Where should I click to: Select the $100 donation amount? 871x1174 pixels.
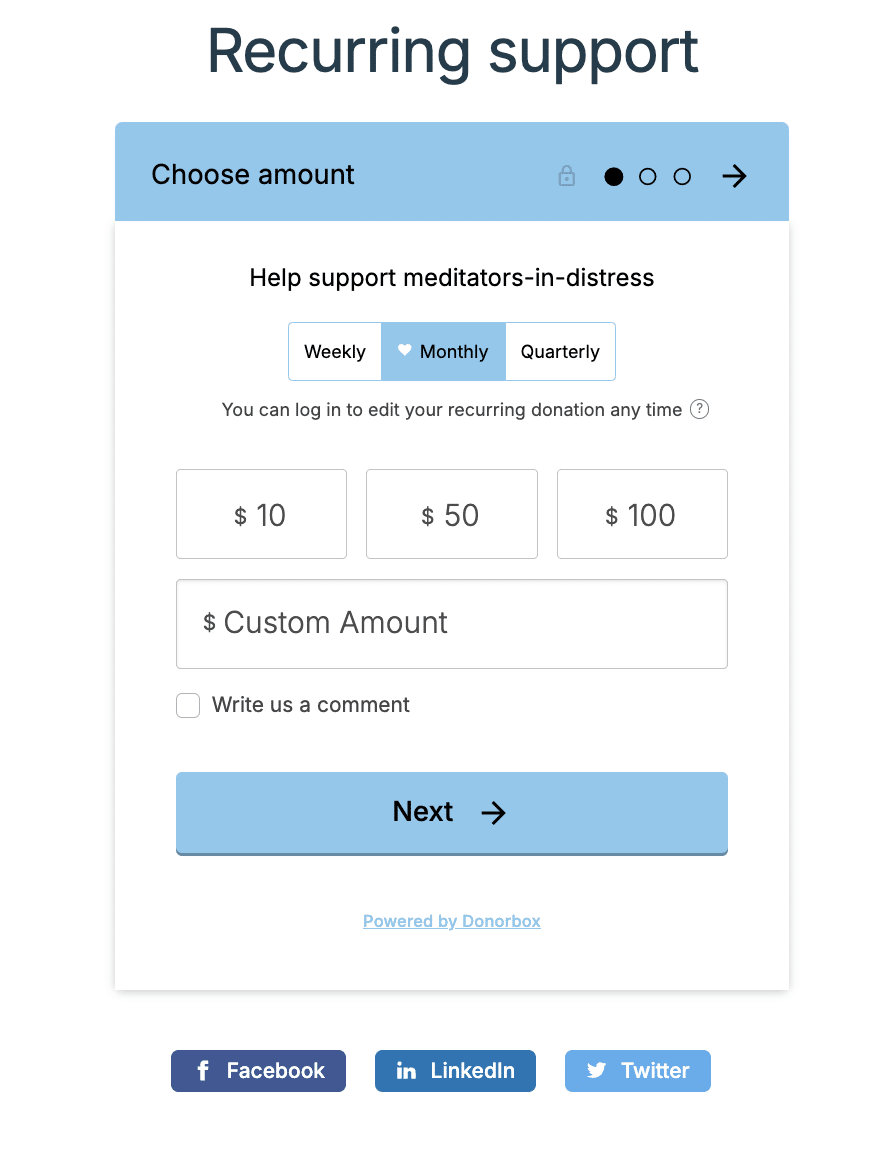tap(642, 514)
